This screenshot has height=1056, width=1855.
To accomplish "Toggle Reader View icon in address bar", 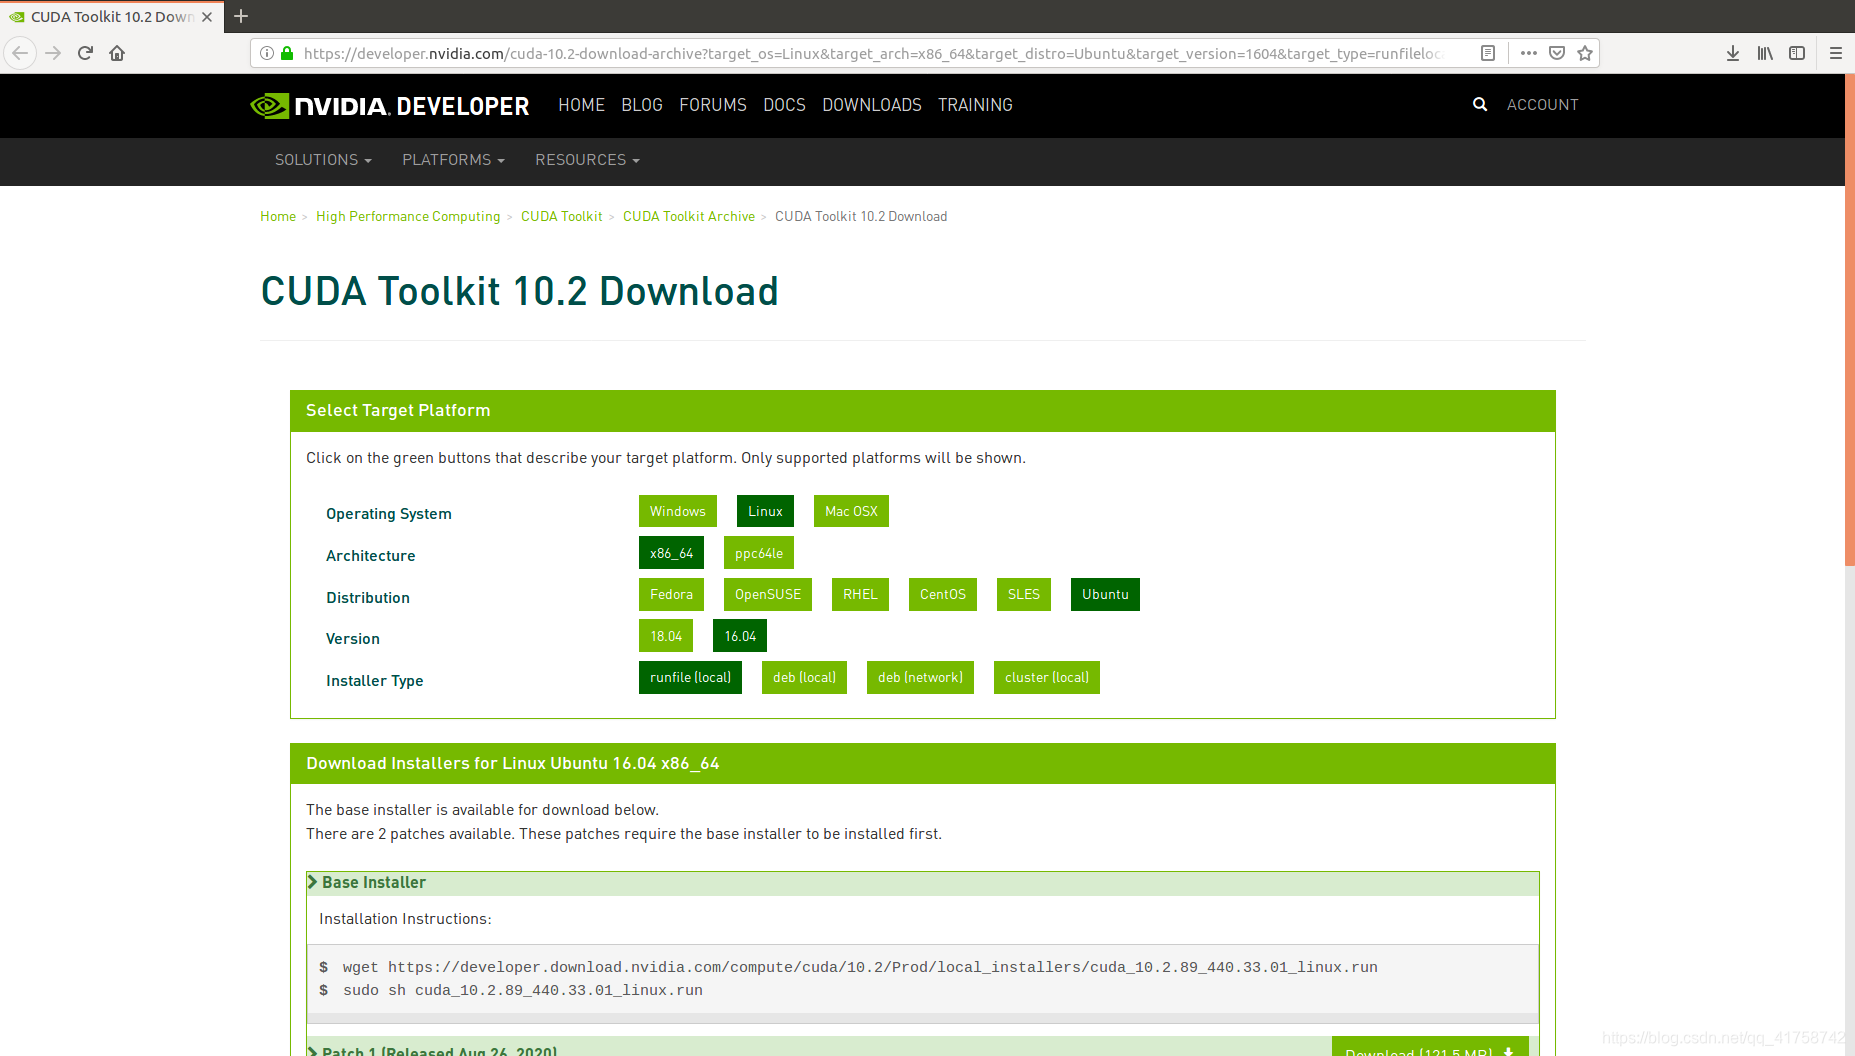I will 1488,53.
